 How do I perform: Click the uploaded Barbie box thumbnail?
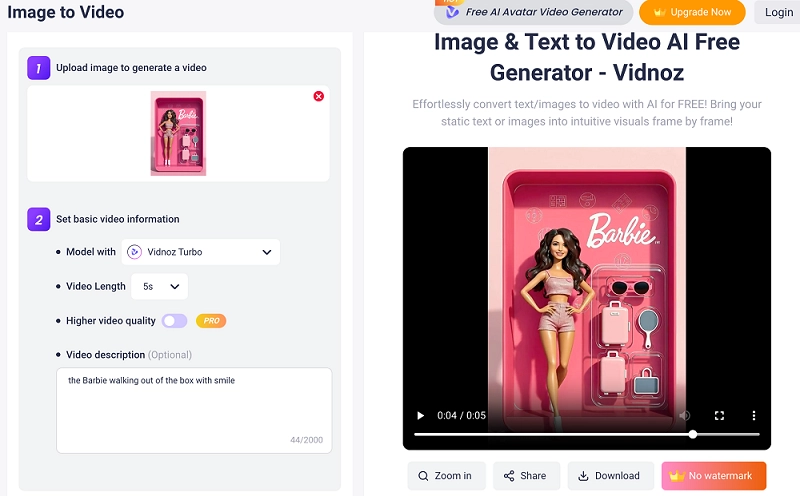click(x=178, y=133)
